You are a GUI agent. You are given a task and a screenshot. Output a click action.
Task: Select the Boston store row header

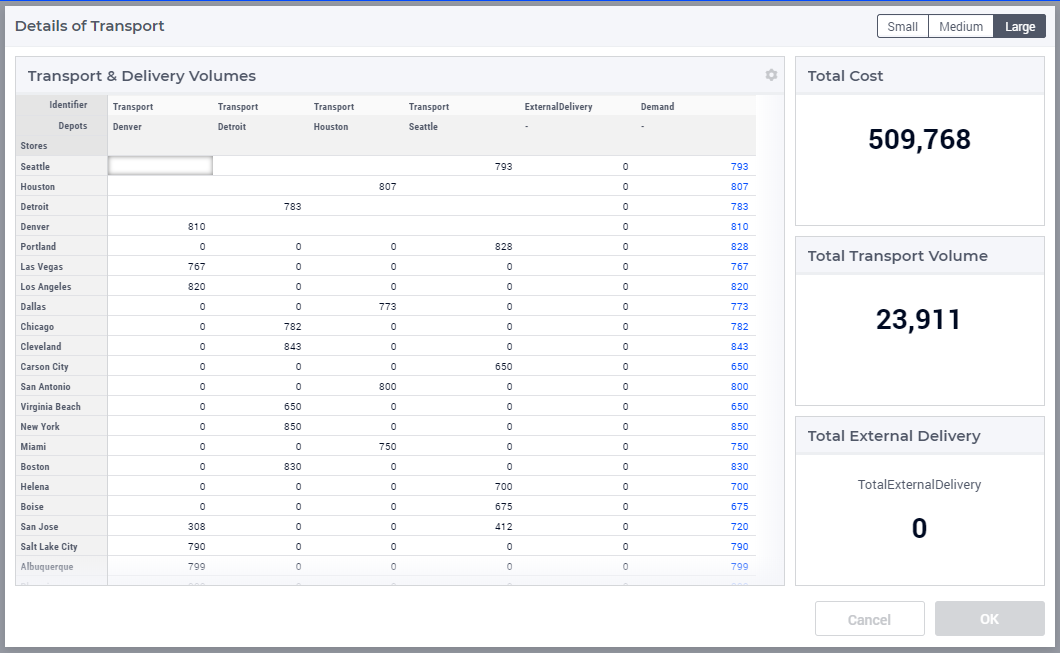62,466
